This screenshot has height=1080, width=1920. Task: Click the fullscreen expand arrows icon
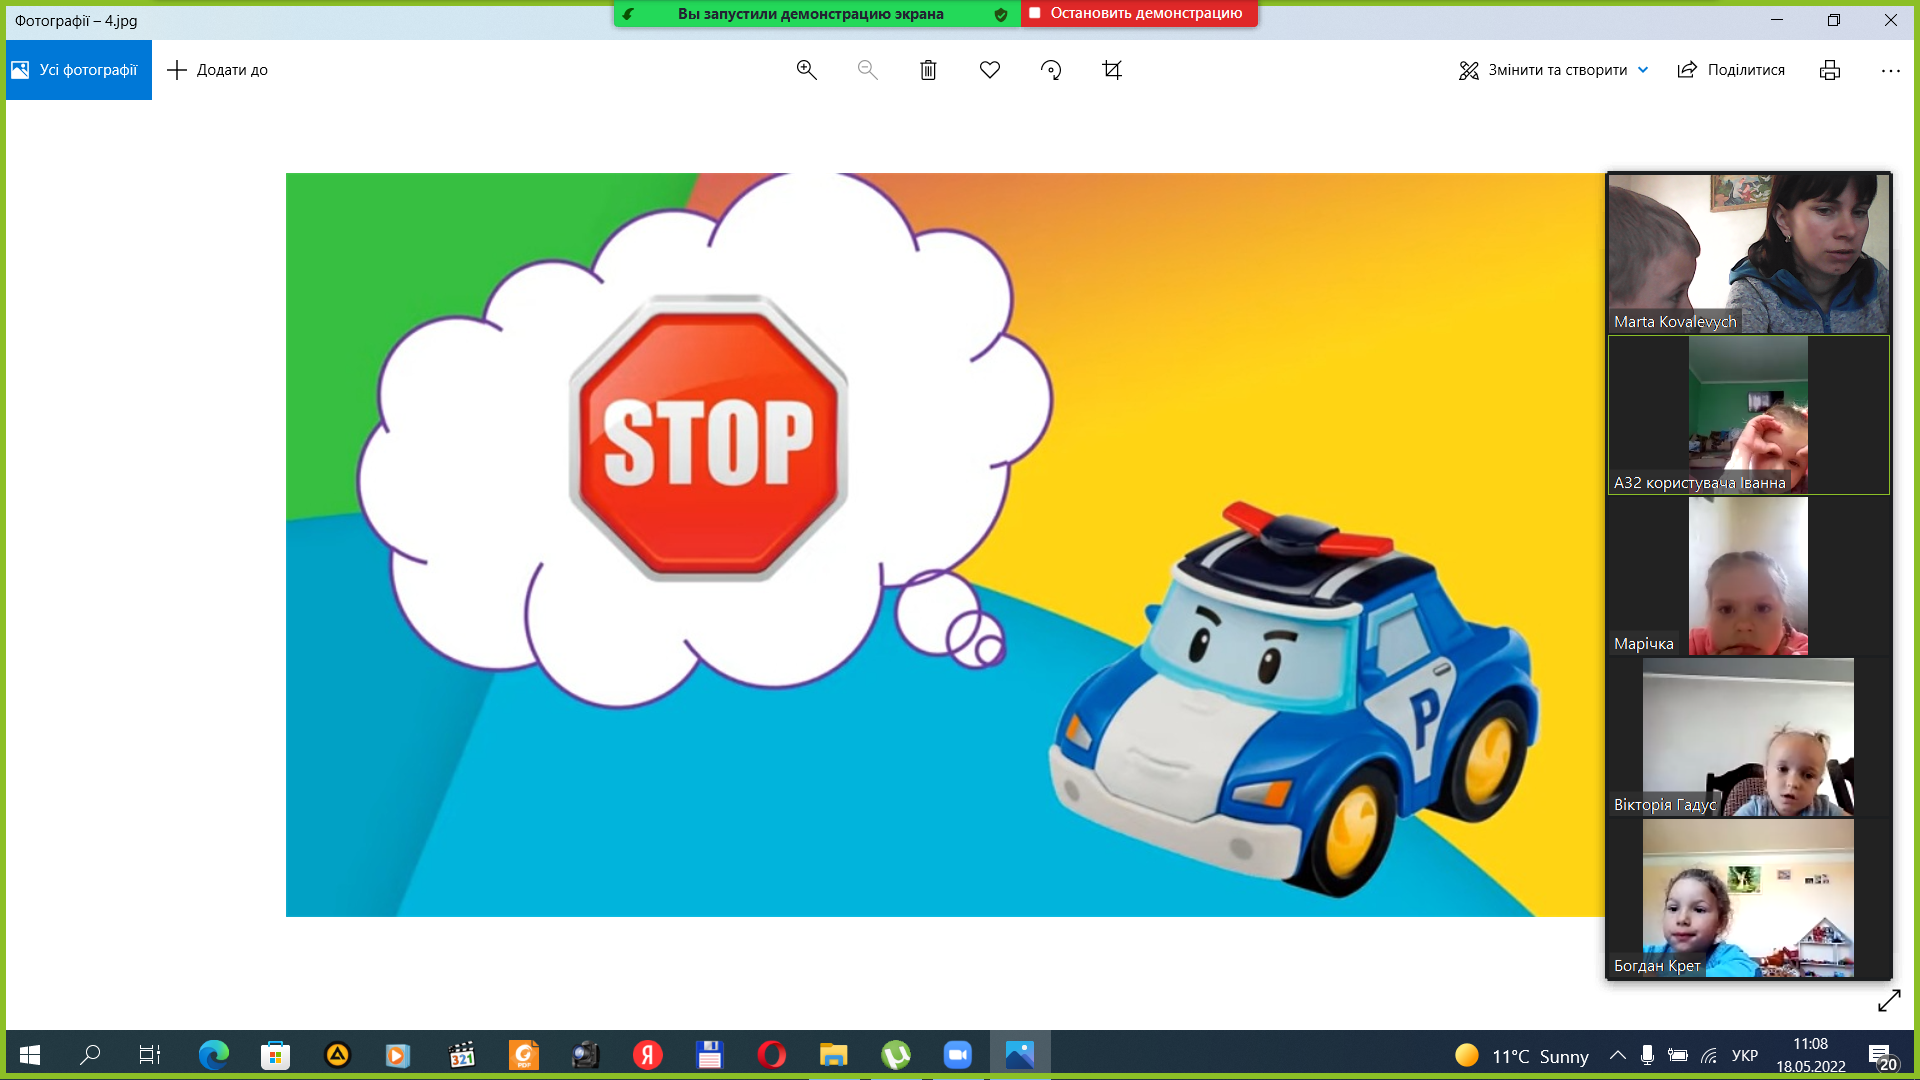coord(1889,1000)
